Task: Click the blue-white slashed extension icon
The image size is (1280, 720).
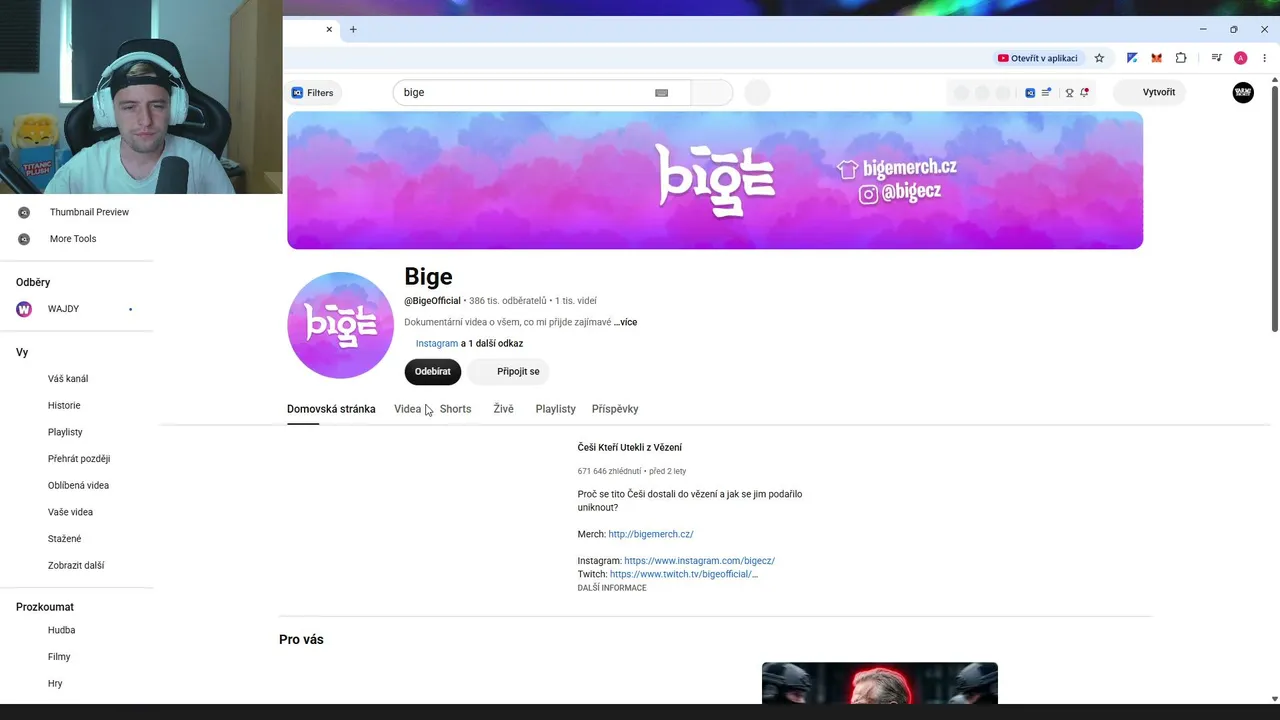Action: 1132,58
